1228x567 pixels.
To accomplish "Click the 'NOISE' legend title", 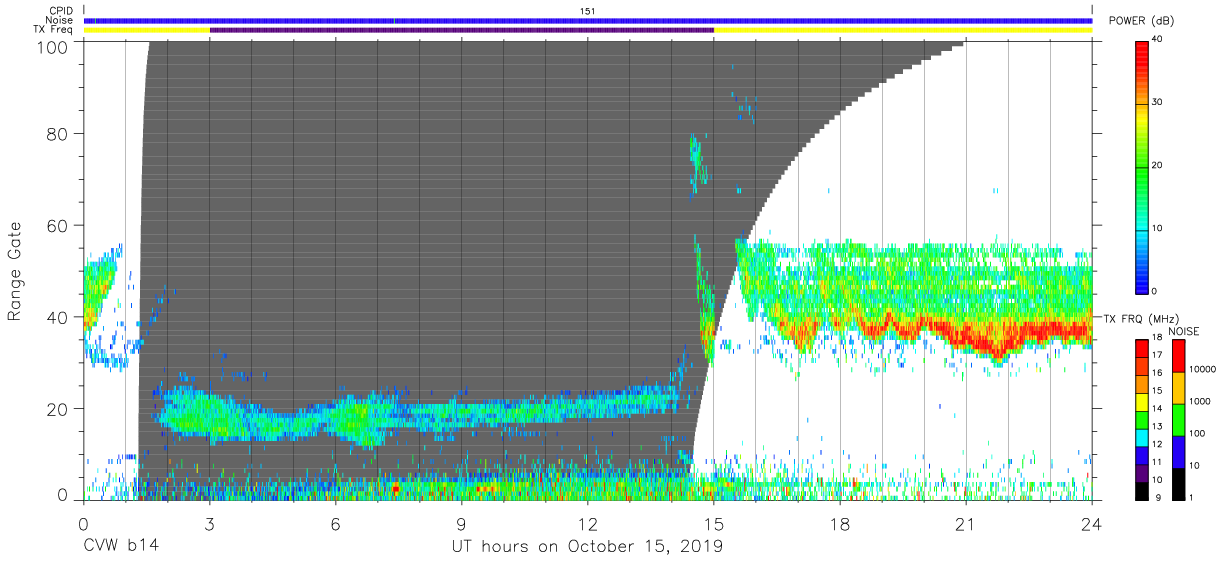I will [1186, 331].
